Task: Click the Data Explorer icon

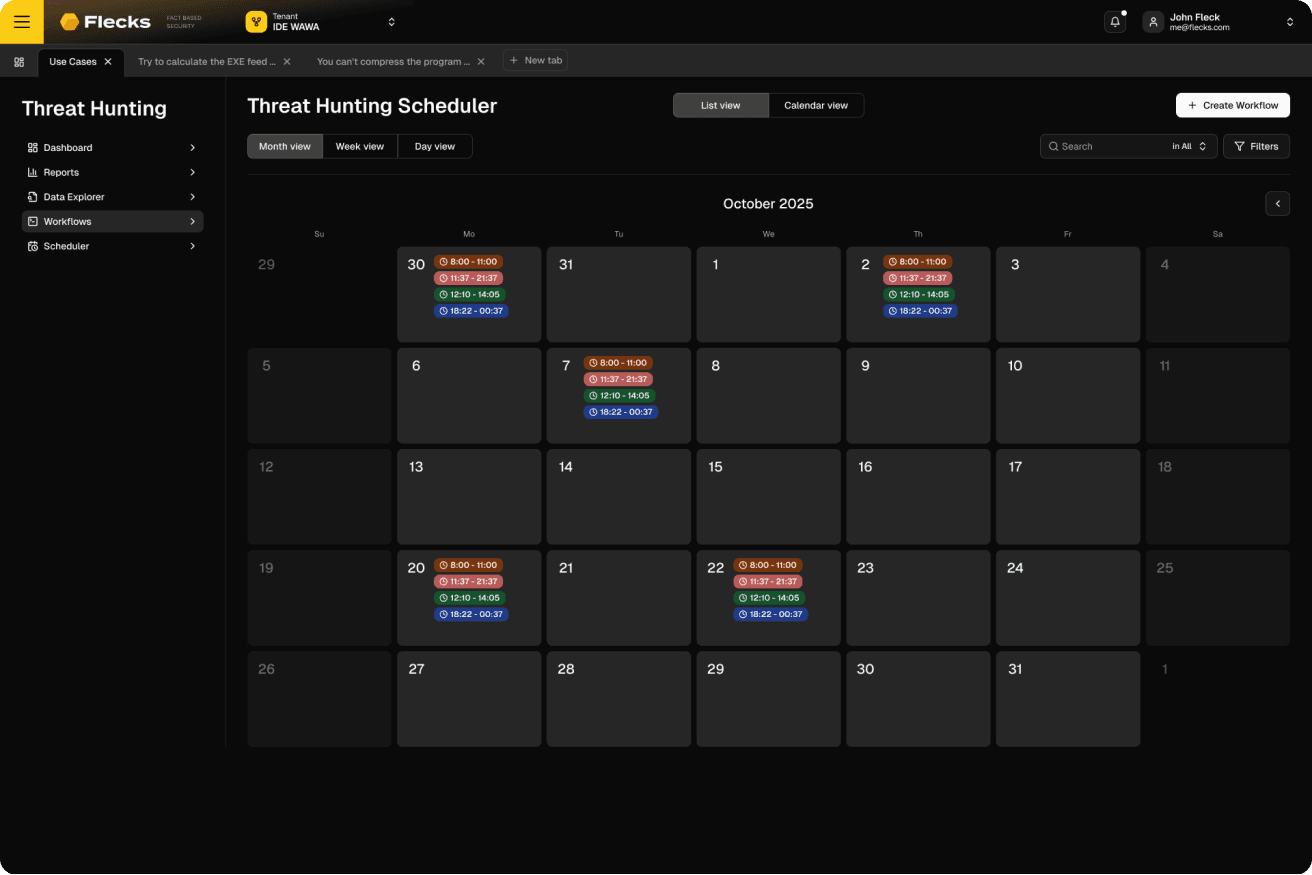Action: click(x=33, y=197)
